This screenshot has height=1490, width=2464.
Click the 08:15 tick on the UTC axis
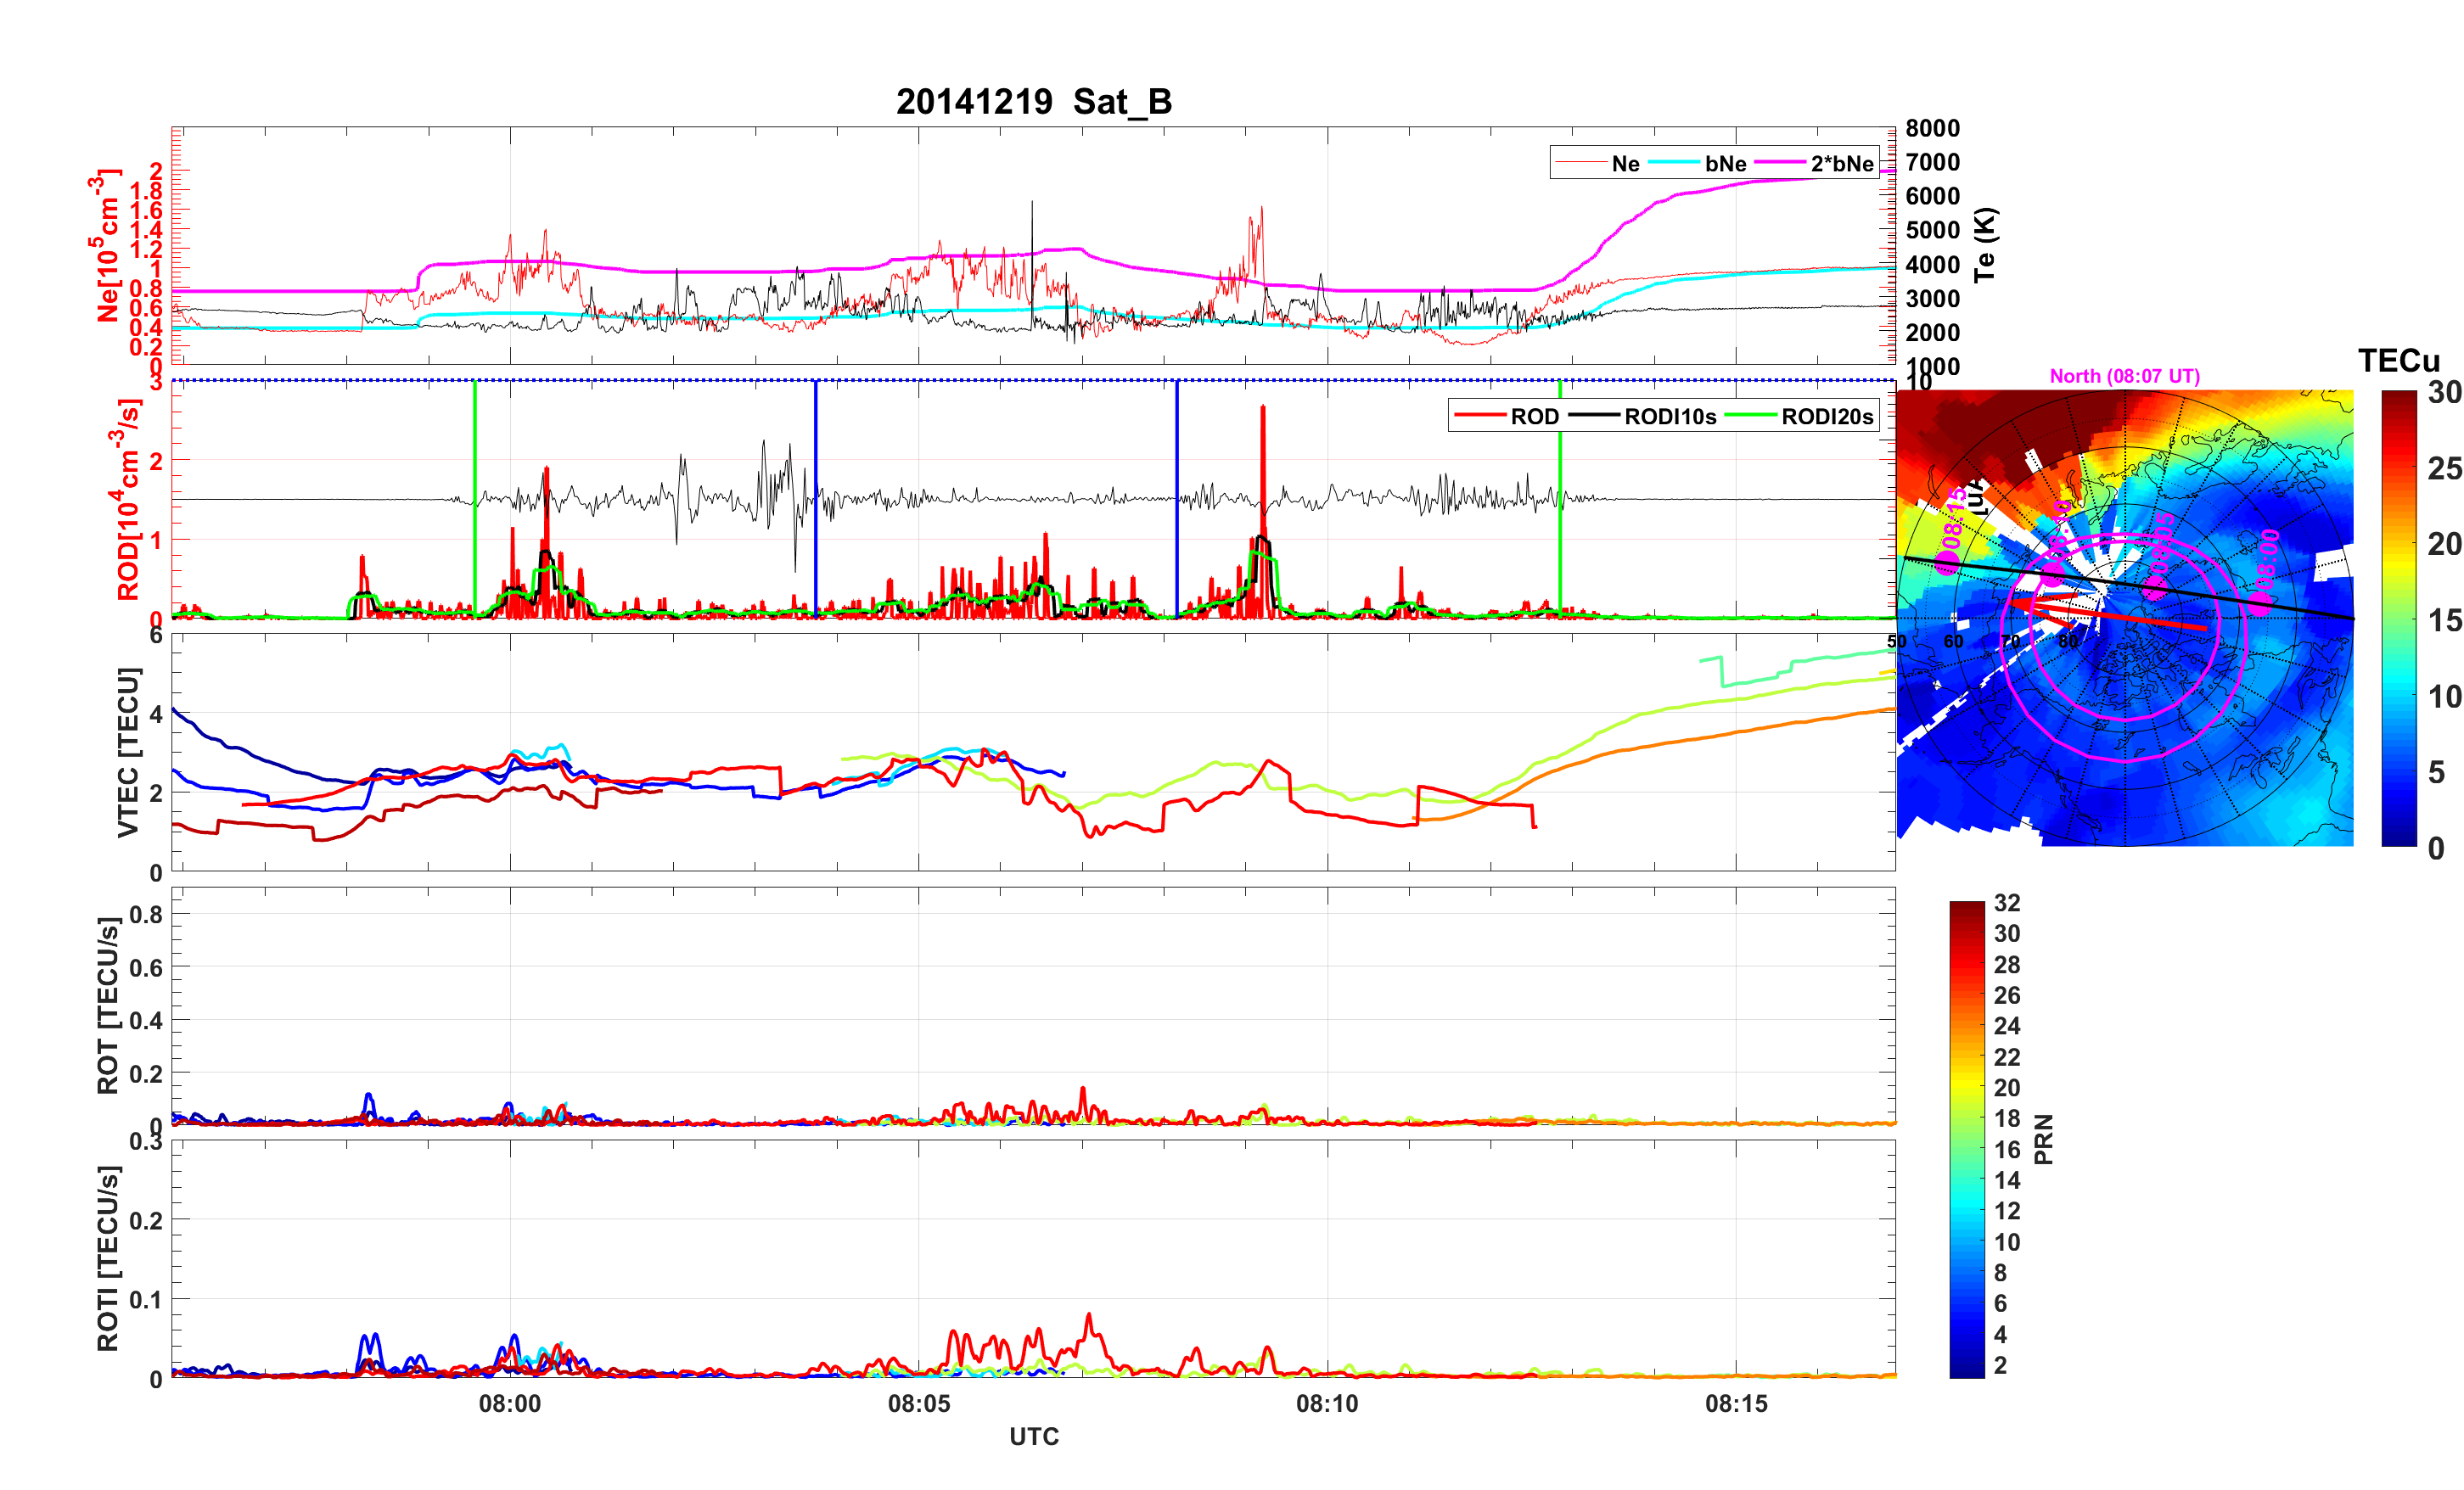(1736, 1404)
